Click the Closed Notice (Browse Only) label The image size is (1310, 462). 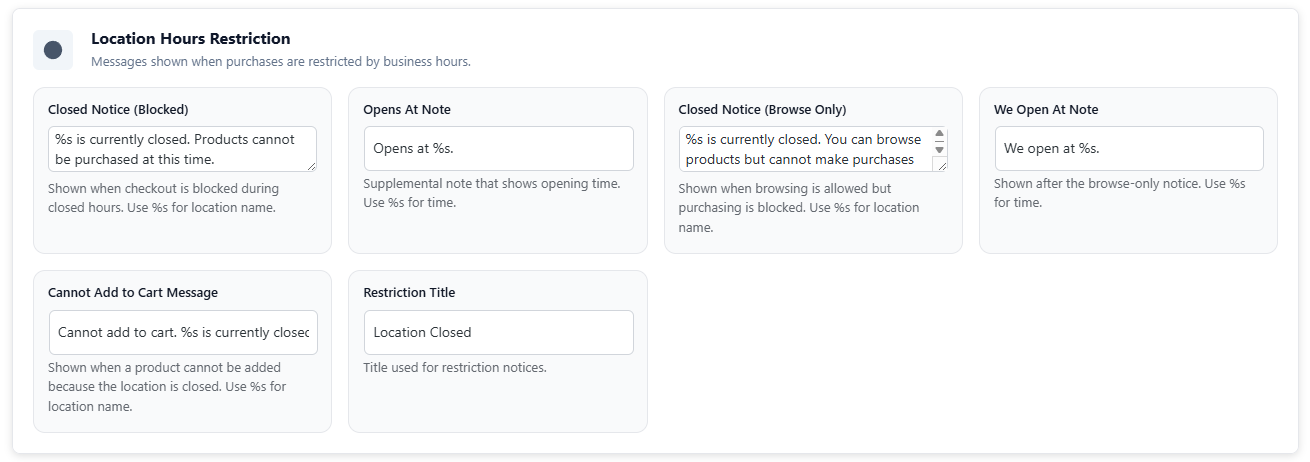762,110
